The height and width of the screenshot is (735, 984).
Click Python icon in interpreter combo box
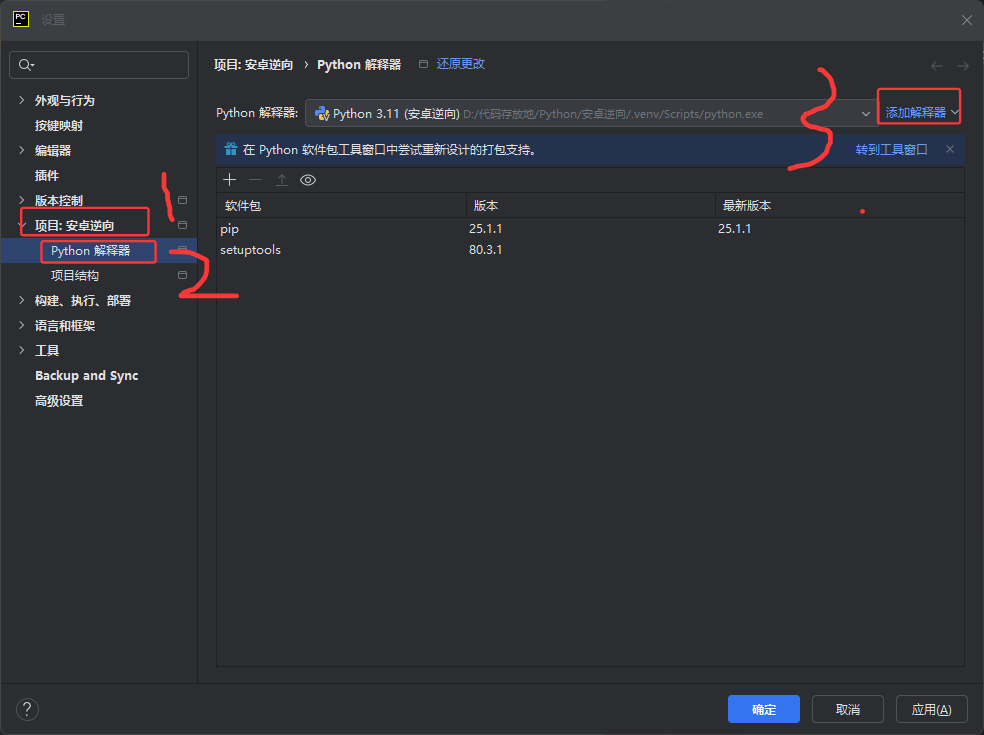pos(322,114)
